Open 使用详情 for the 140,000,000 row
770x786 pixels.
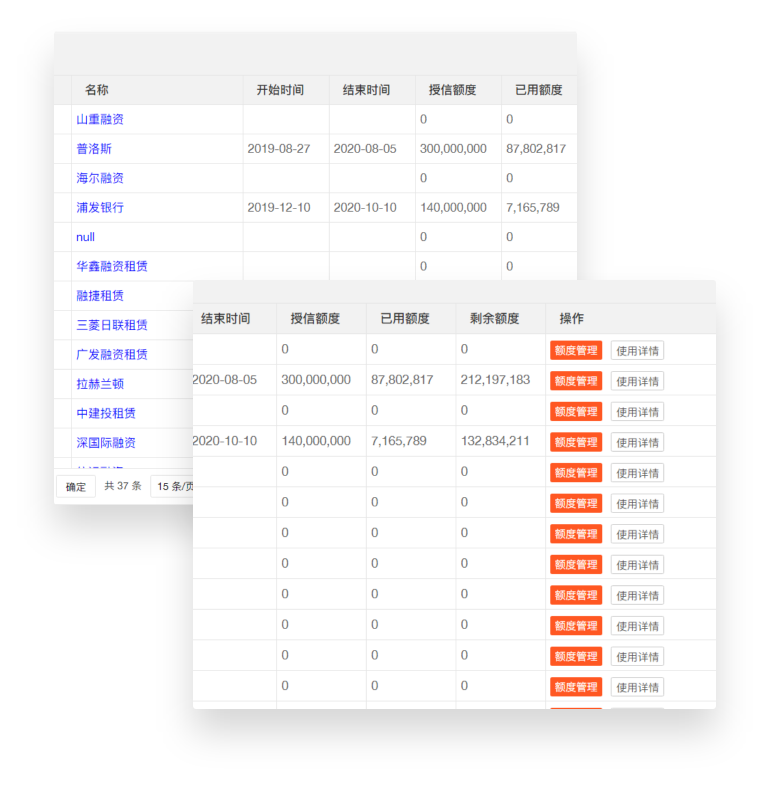click(637, 442)
